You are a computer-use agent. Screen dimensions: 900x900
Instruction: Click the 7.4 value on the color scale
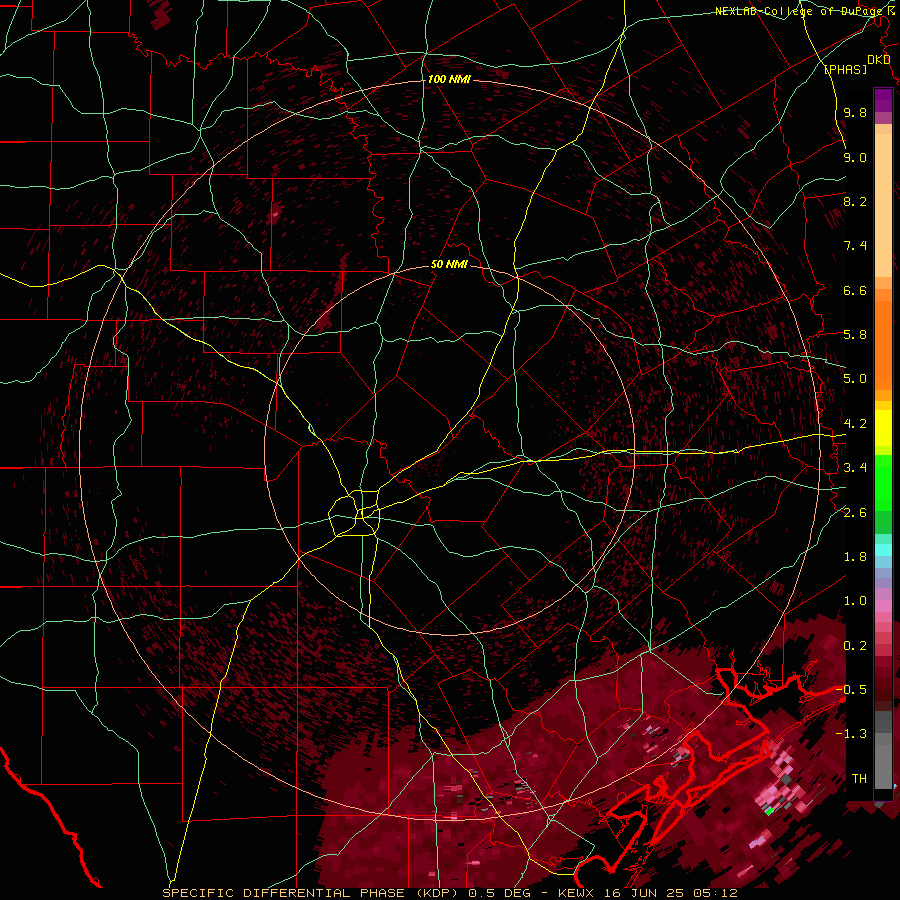click(x=855, y=246)
